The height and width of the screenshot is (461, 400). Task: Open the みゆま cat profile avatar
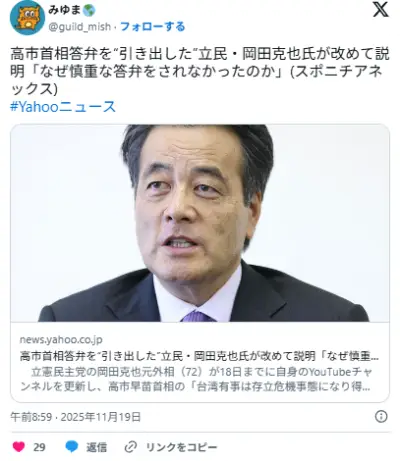(x=27, y=17)
